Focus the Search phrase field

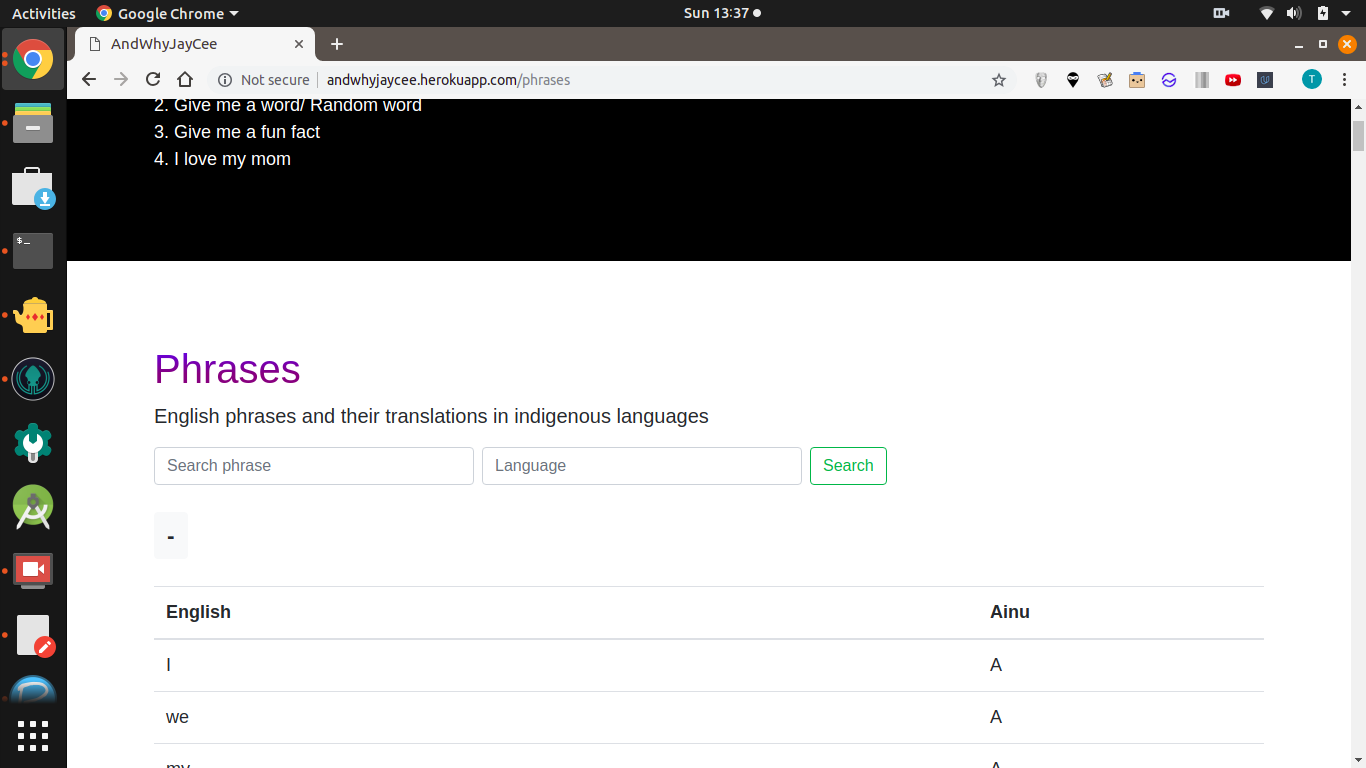[314, 466]
